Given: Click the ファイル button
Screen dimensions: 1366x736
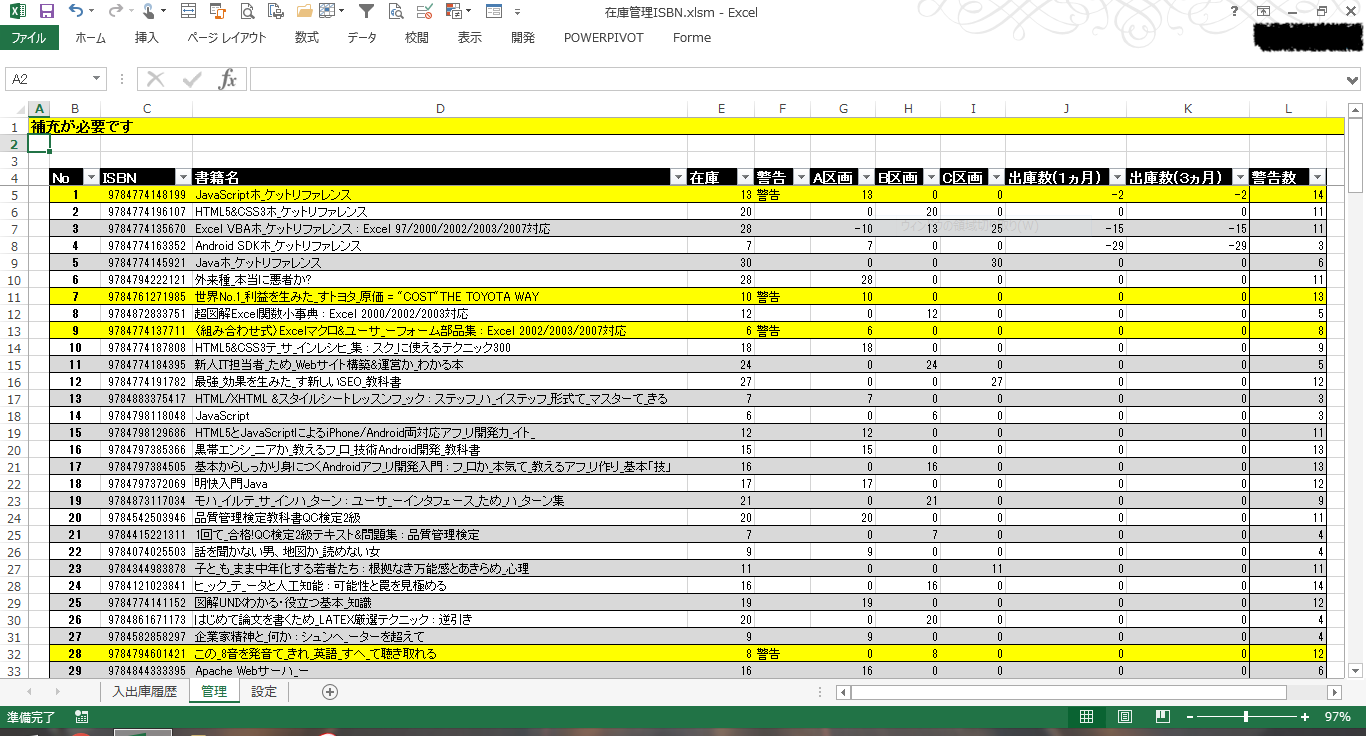Looking at the screenshot, I should pos(29,38).
